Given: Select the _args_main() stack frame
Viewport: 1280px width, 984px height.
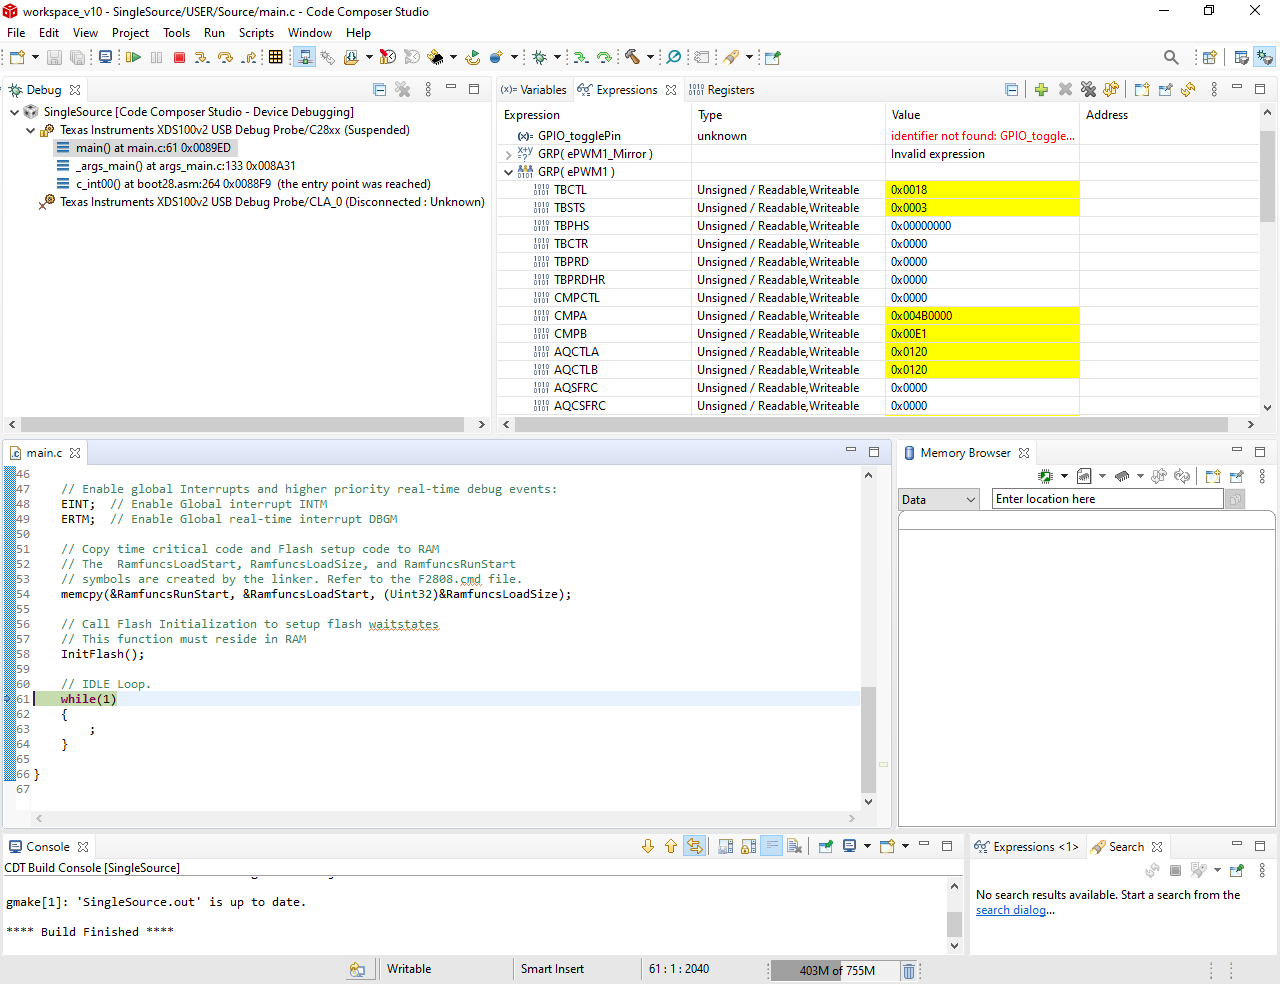Looking at the screenshot, I should click(185, 166).
